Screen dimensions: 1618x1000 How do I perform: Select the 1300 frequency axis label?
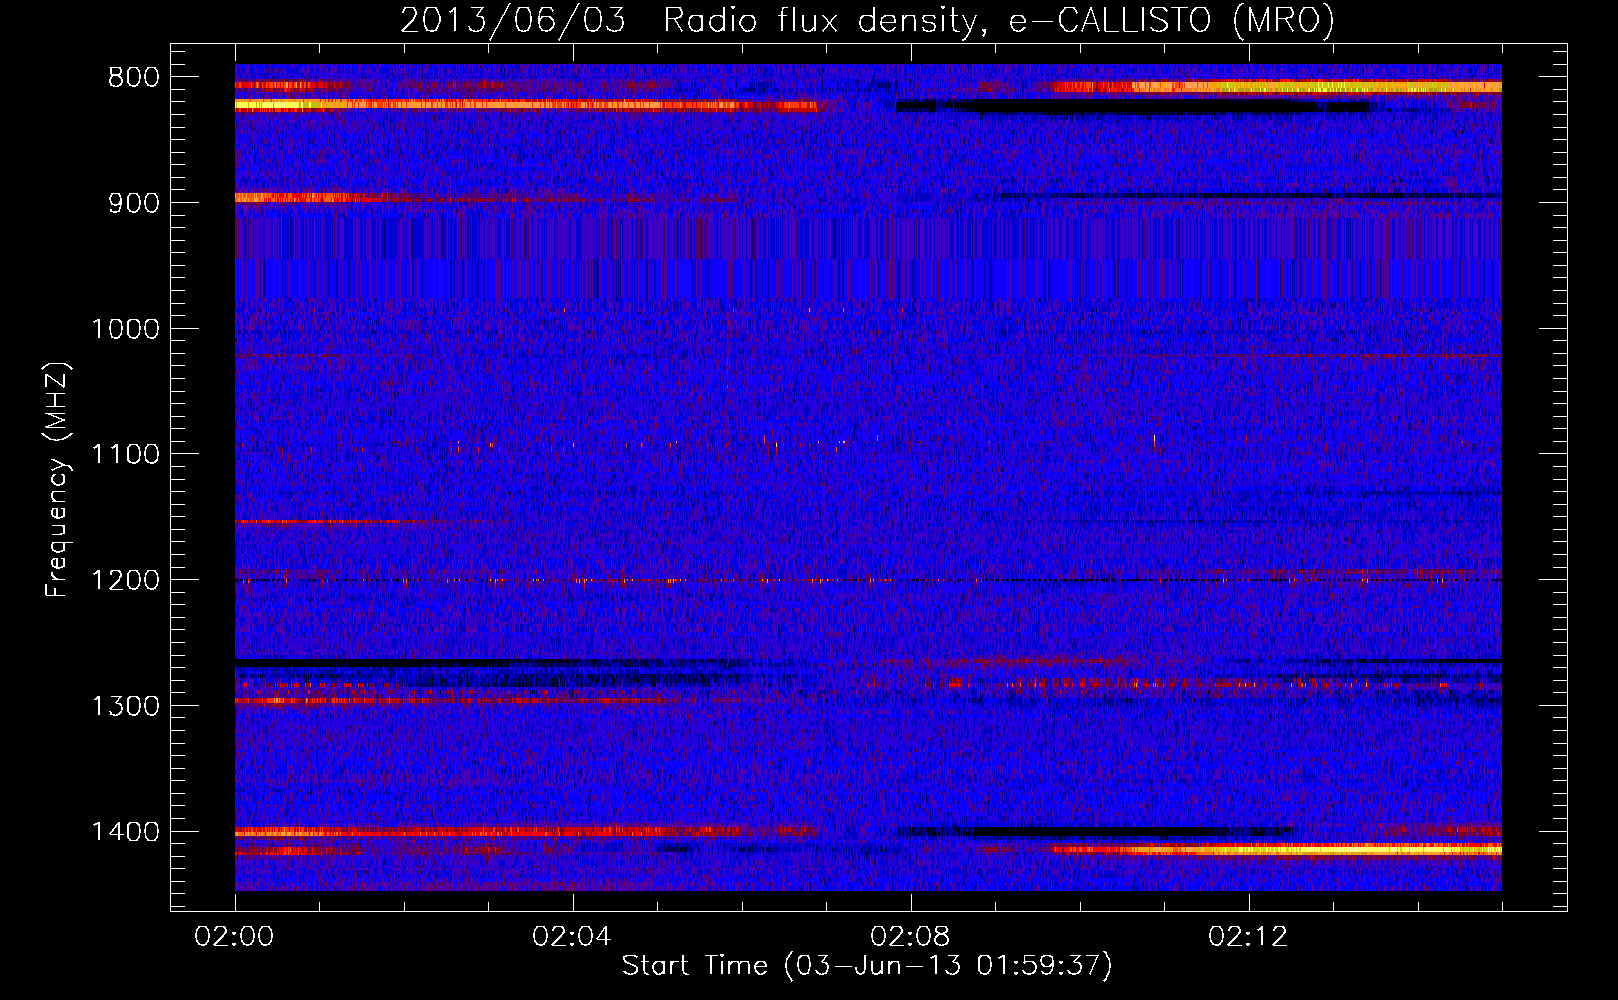pos(125,706)
